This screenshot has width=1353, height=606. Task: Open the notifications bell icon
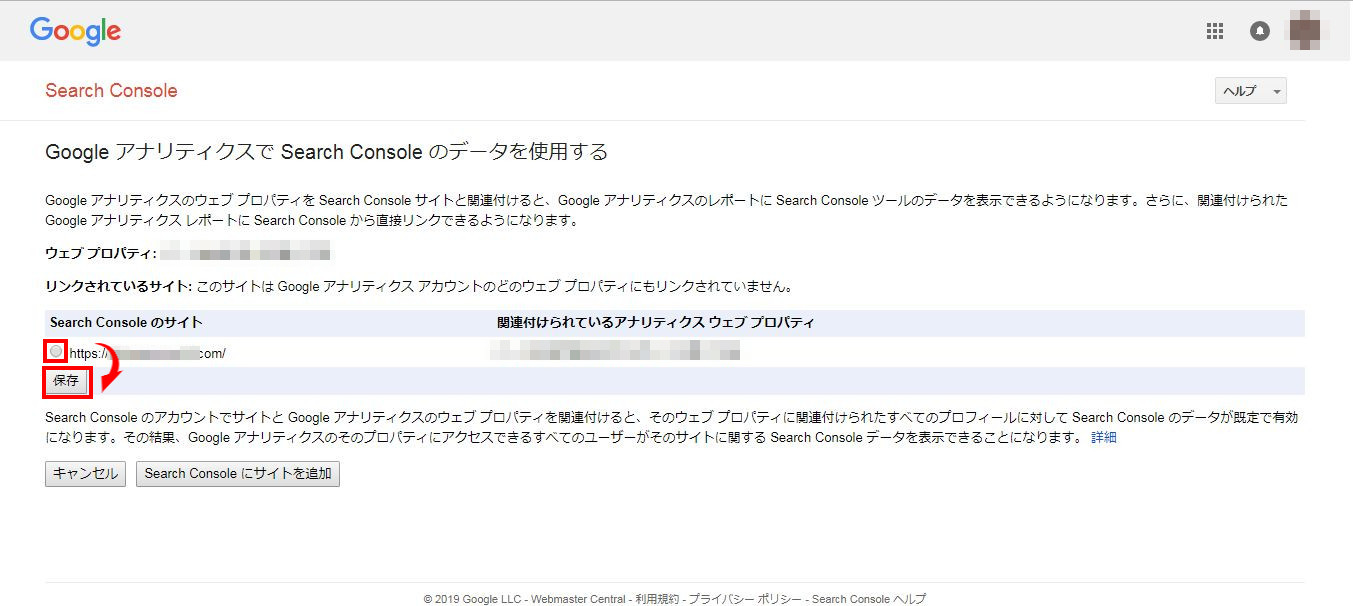tap(1260, 31)
